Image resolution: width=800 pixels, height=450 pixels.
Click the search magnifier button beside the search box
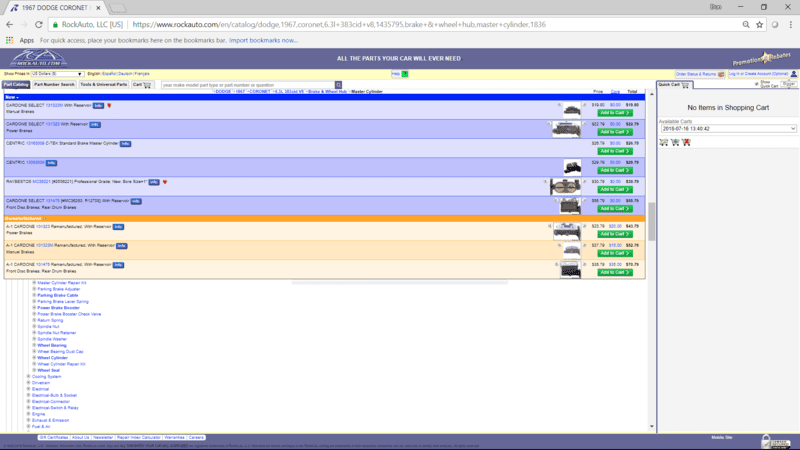pos(338,85)
